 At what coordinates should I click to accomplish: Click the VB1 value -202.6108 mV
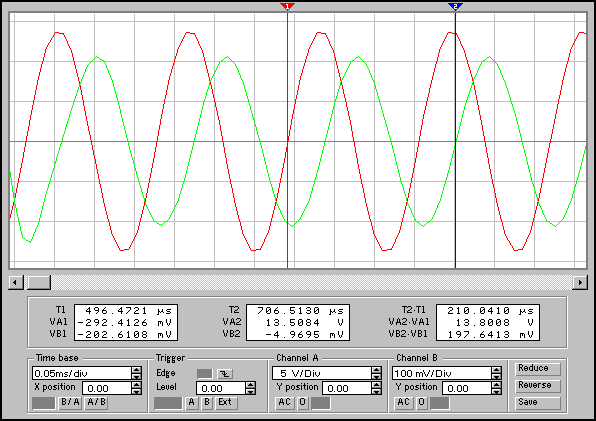pyautogui.click(x=125, y=335)
